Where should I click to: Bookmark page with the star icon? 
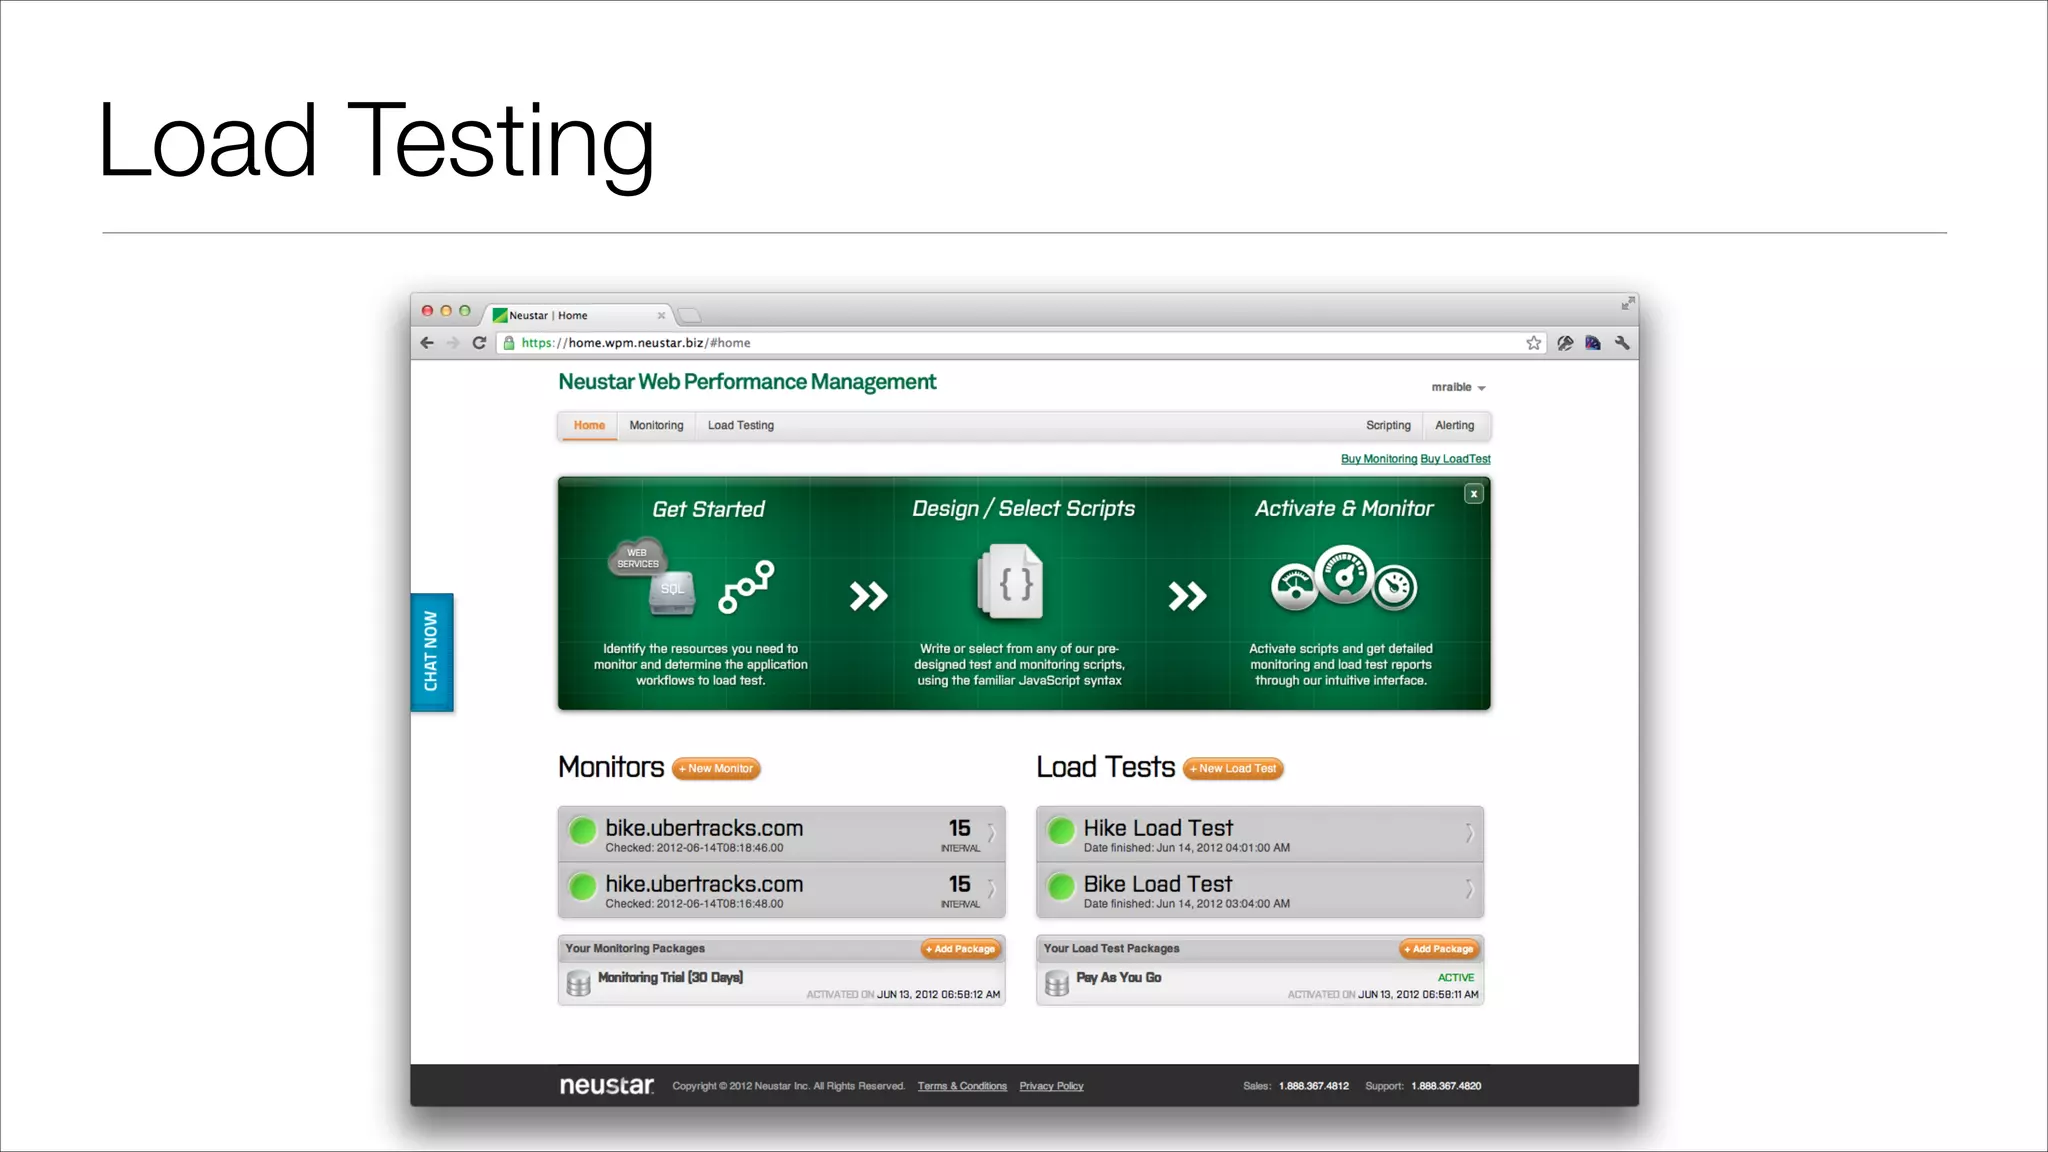point(1533,343)
